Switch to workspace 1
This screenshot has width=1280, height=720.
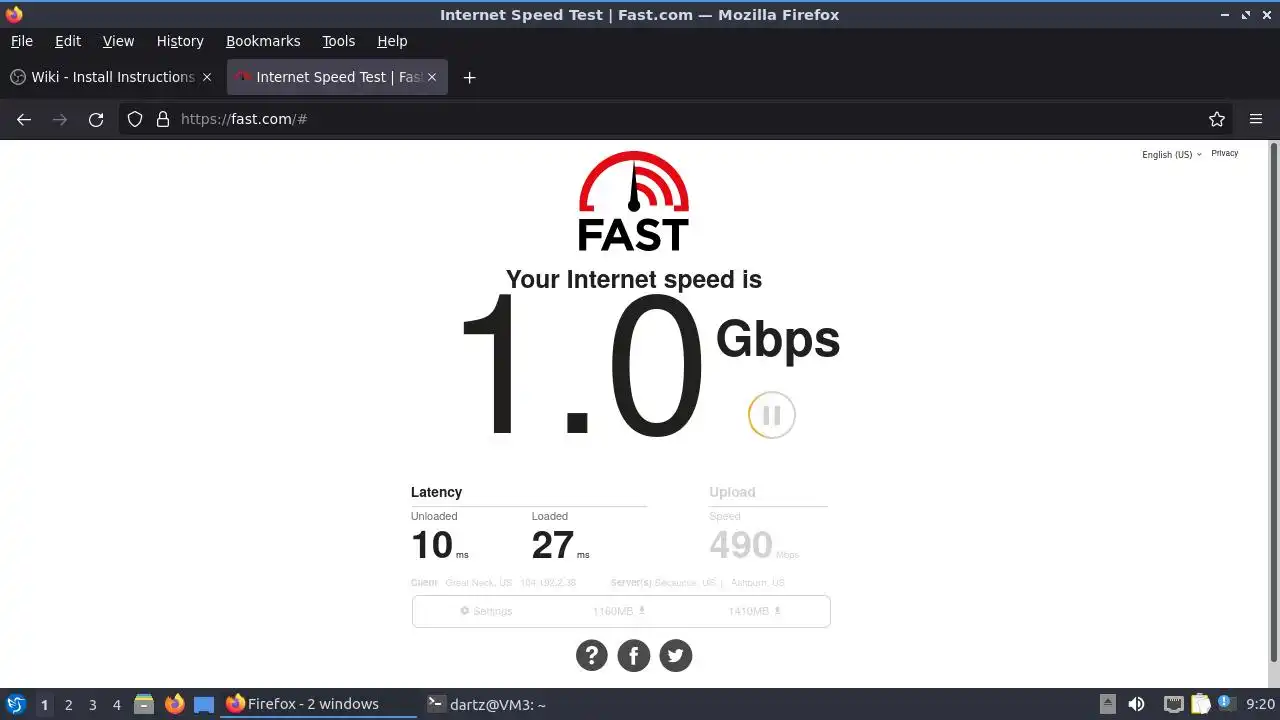click(x=44, y=705)
